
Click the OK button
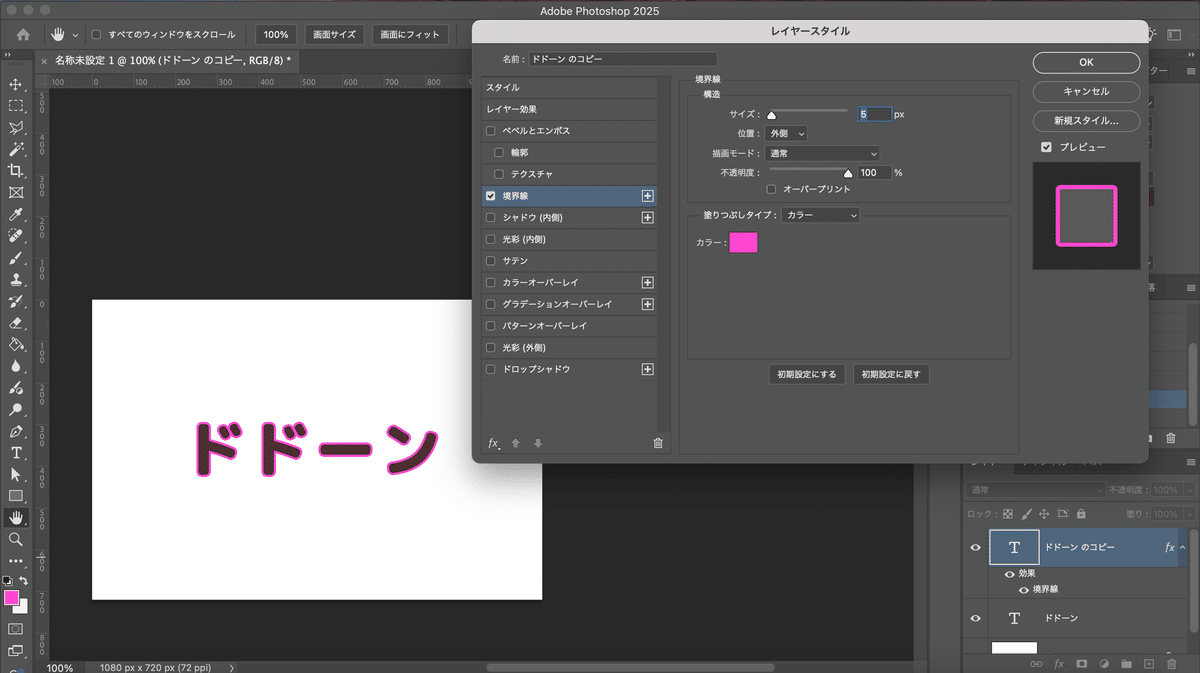point(1086,62)
